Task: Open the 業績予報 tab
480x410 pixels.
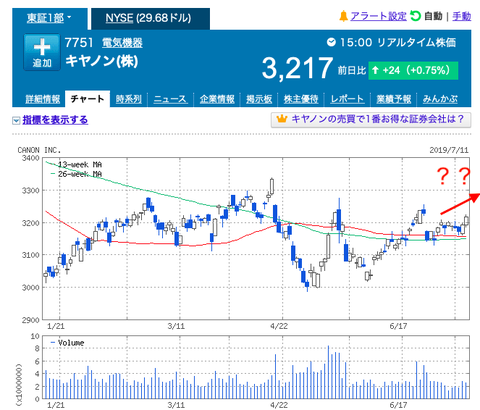Action: tap(394, 99)
